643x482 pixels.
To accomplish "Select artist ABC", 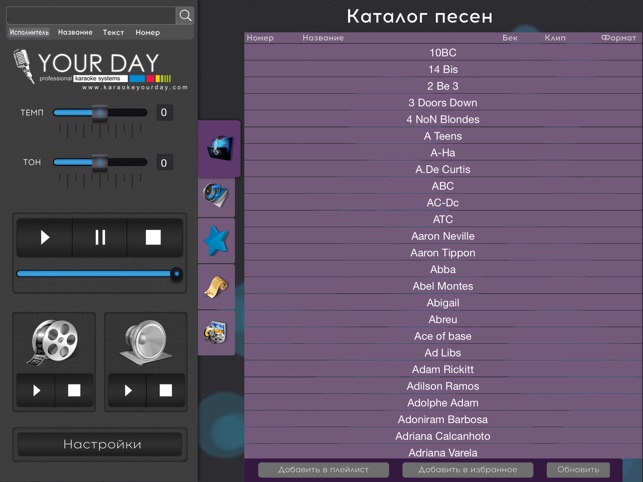I will click(443, 186).
